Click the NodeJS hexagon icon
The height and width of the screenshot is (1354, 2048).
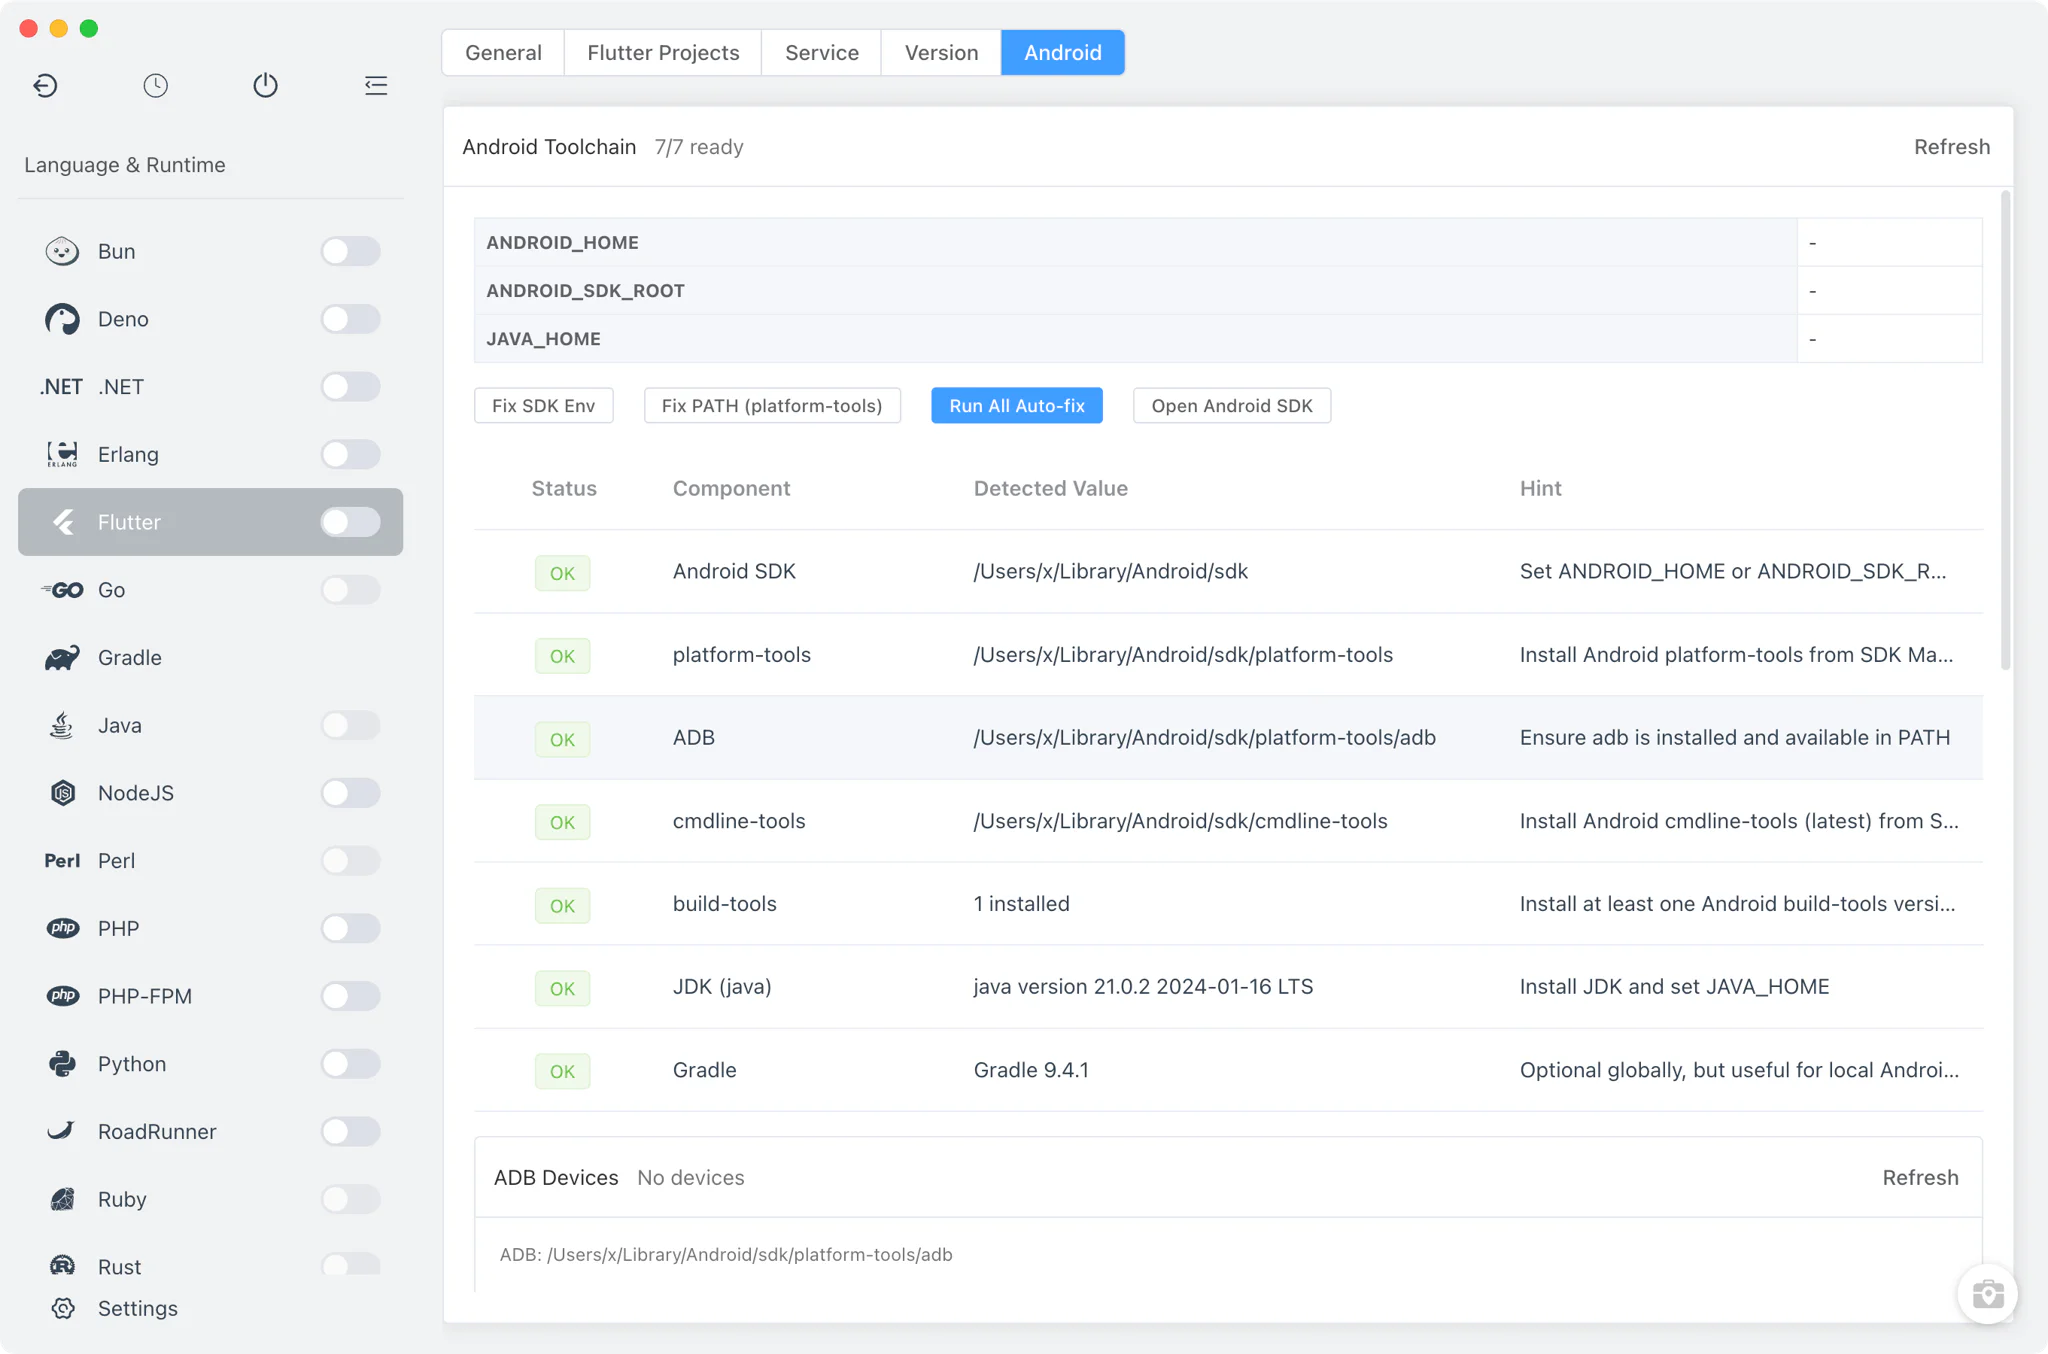[x=62, y=793]
